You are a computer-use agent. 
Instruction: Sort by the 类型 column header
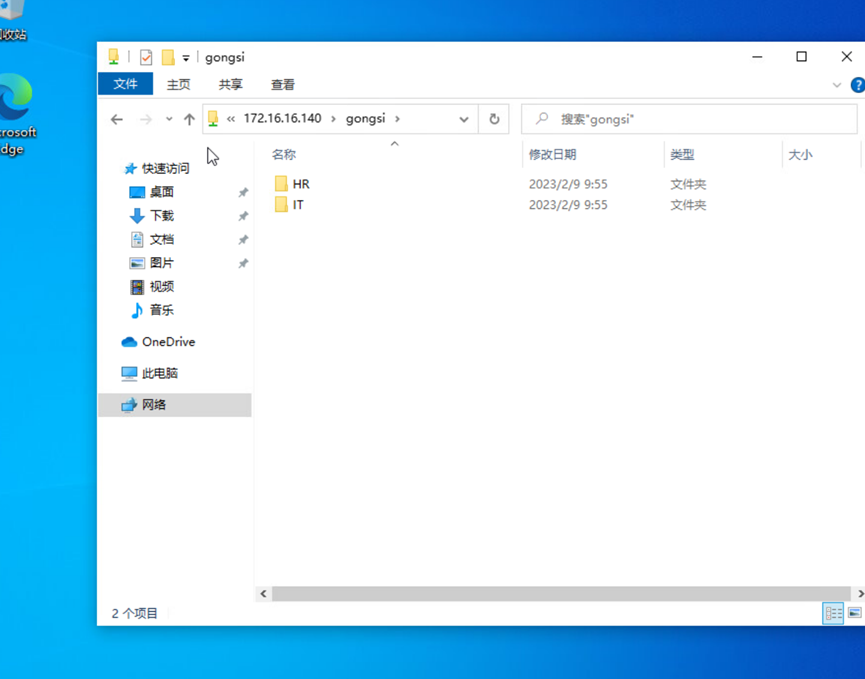pyautogui.click(x=682, y=154)
